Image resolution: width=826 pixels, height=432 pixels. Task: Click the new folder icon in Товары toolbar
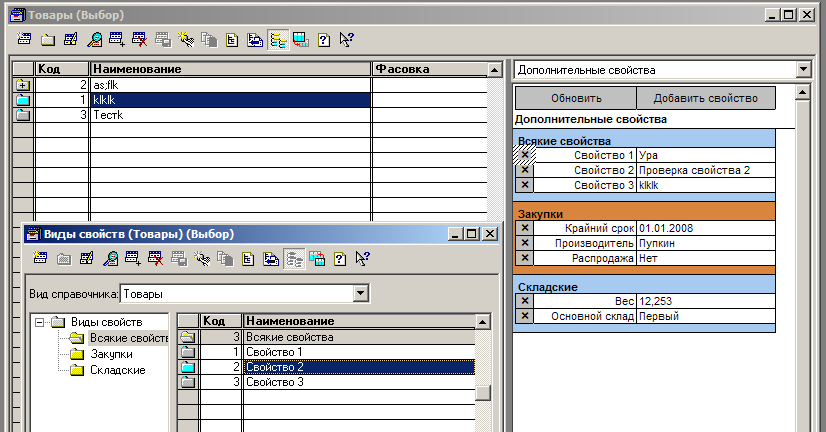[48, 40]
